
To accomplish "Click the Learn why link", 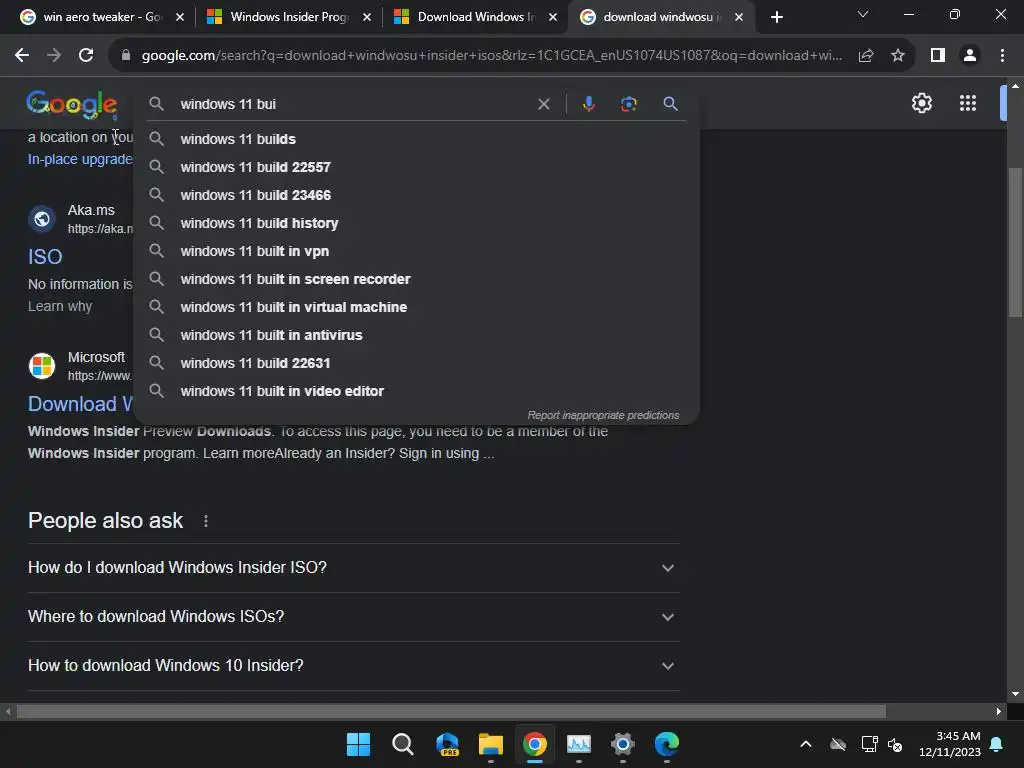I will pyautogui.click(x=60, y=306).
